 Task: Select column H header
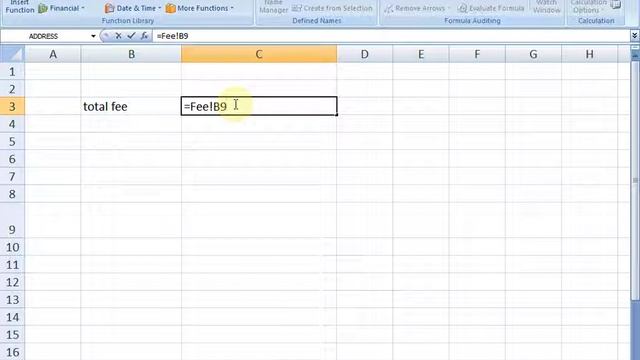(x=589, y=54)
